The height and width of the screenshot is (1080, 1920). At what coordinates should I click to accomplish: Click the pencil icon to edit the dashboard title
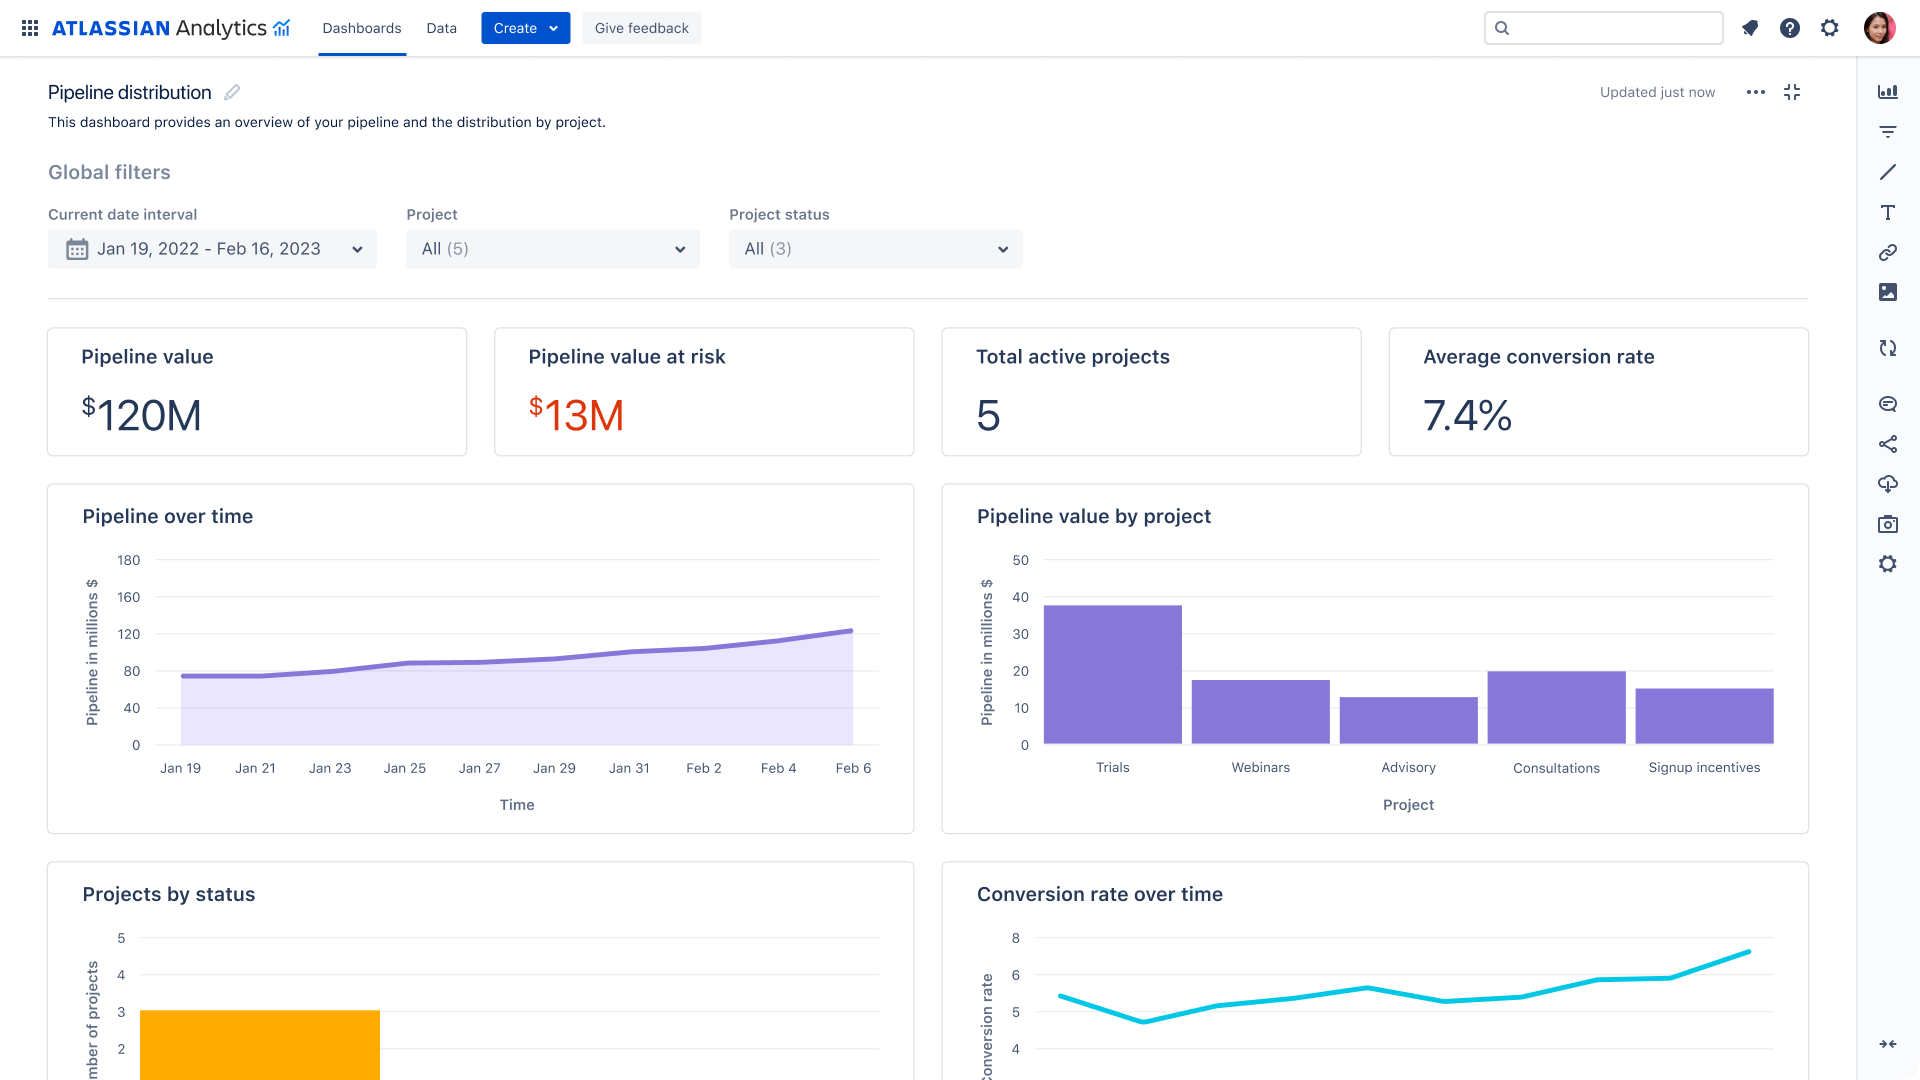tap(232, 92)
